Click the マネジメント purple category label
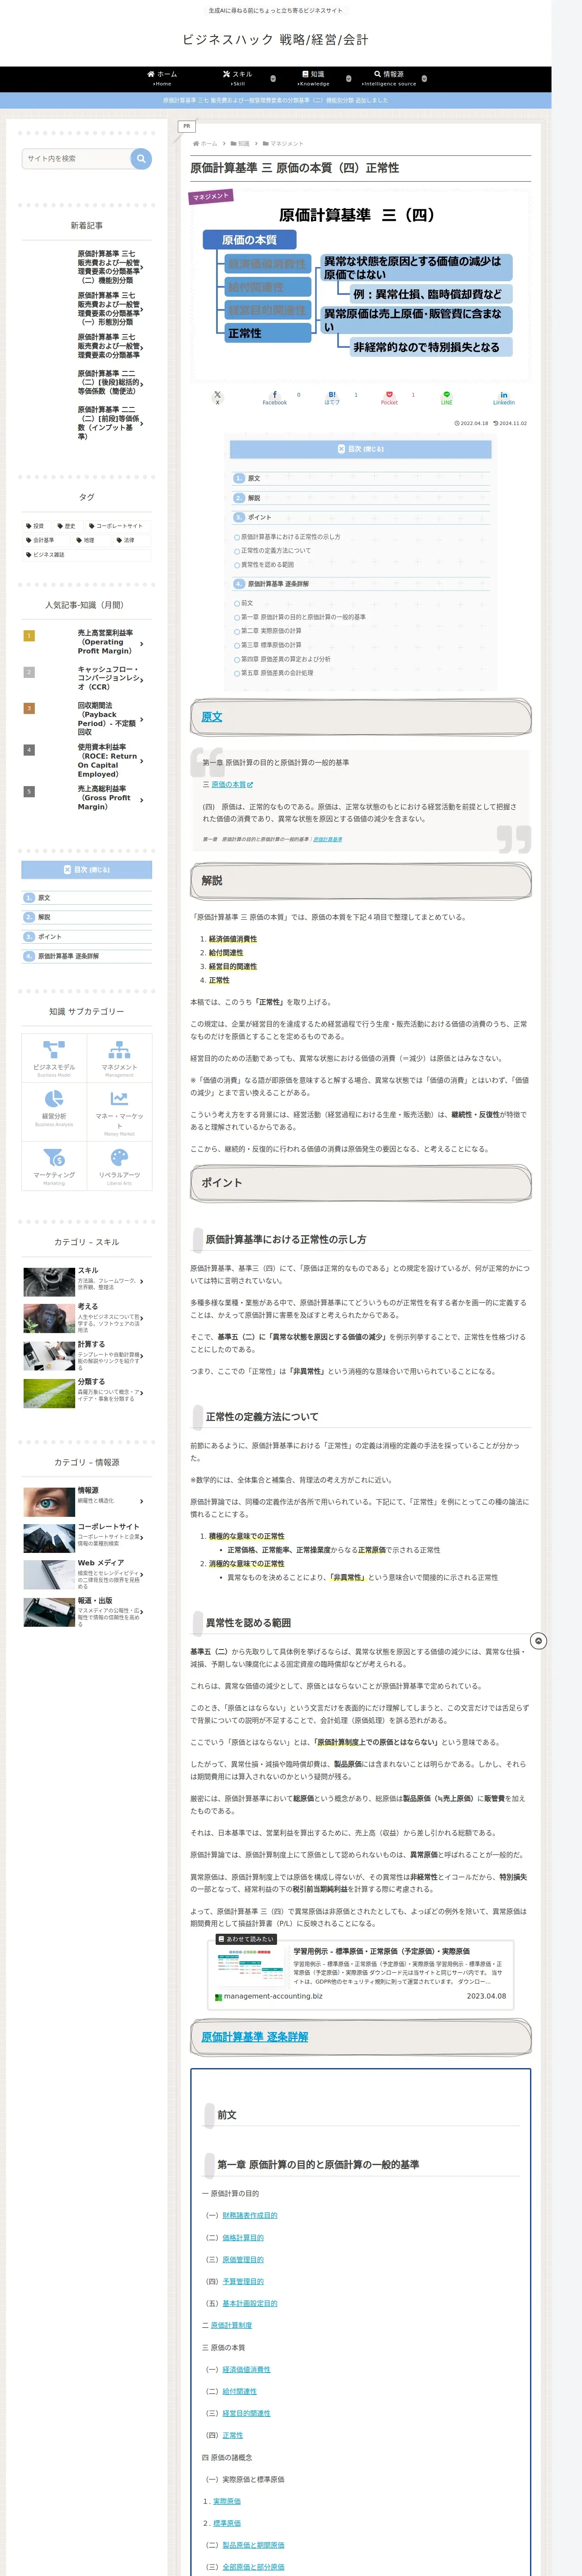This screenshot has width=582, height=2576. (x=211, y=196)
